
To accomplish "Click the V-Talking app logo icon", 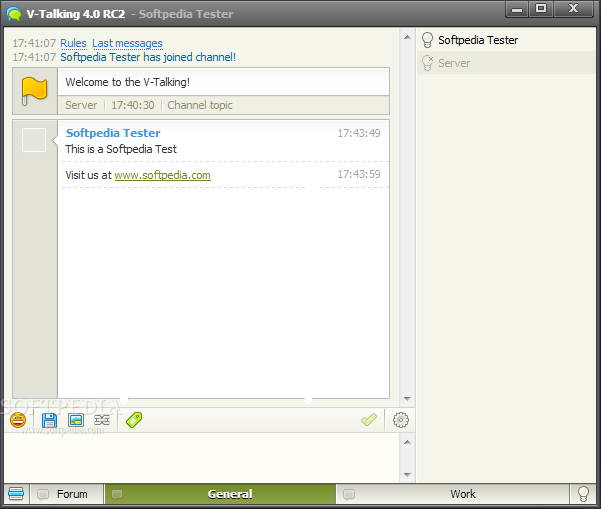I will coord(14,14).
